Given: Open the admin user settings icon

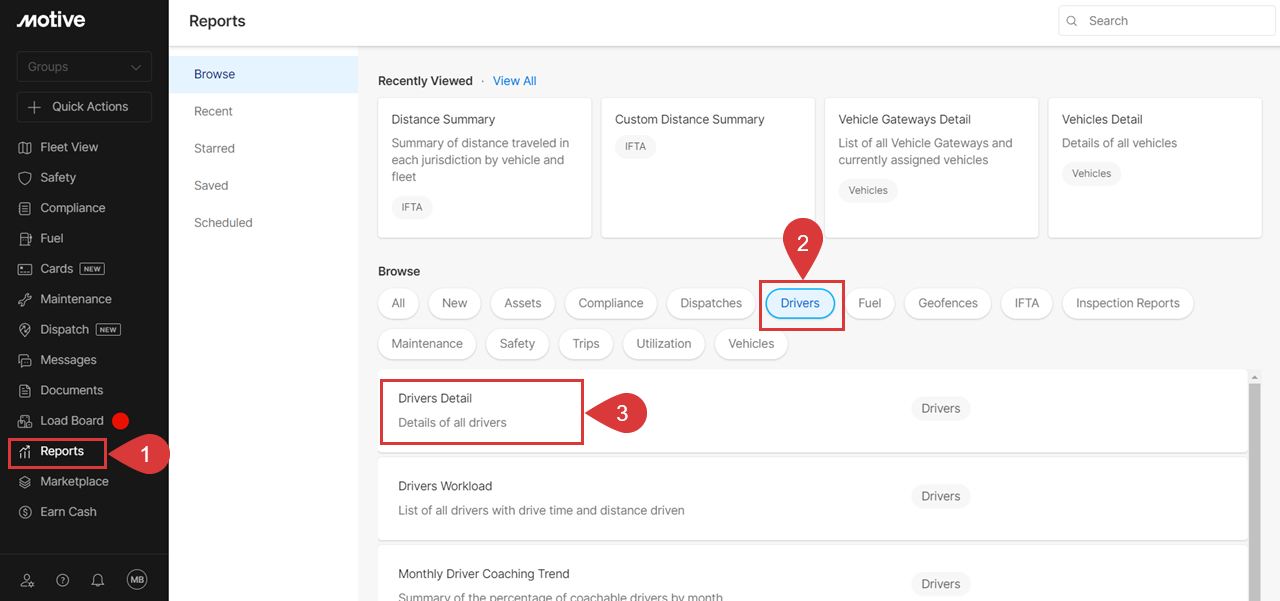Looking at the screenshot, I should point(27,580).
